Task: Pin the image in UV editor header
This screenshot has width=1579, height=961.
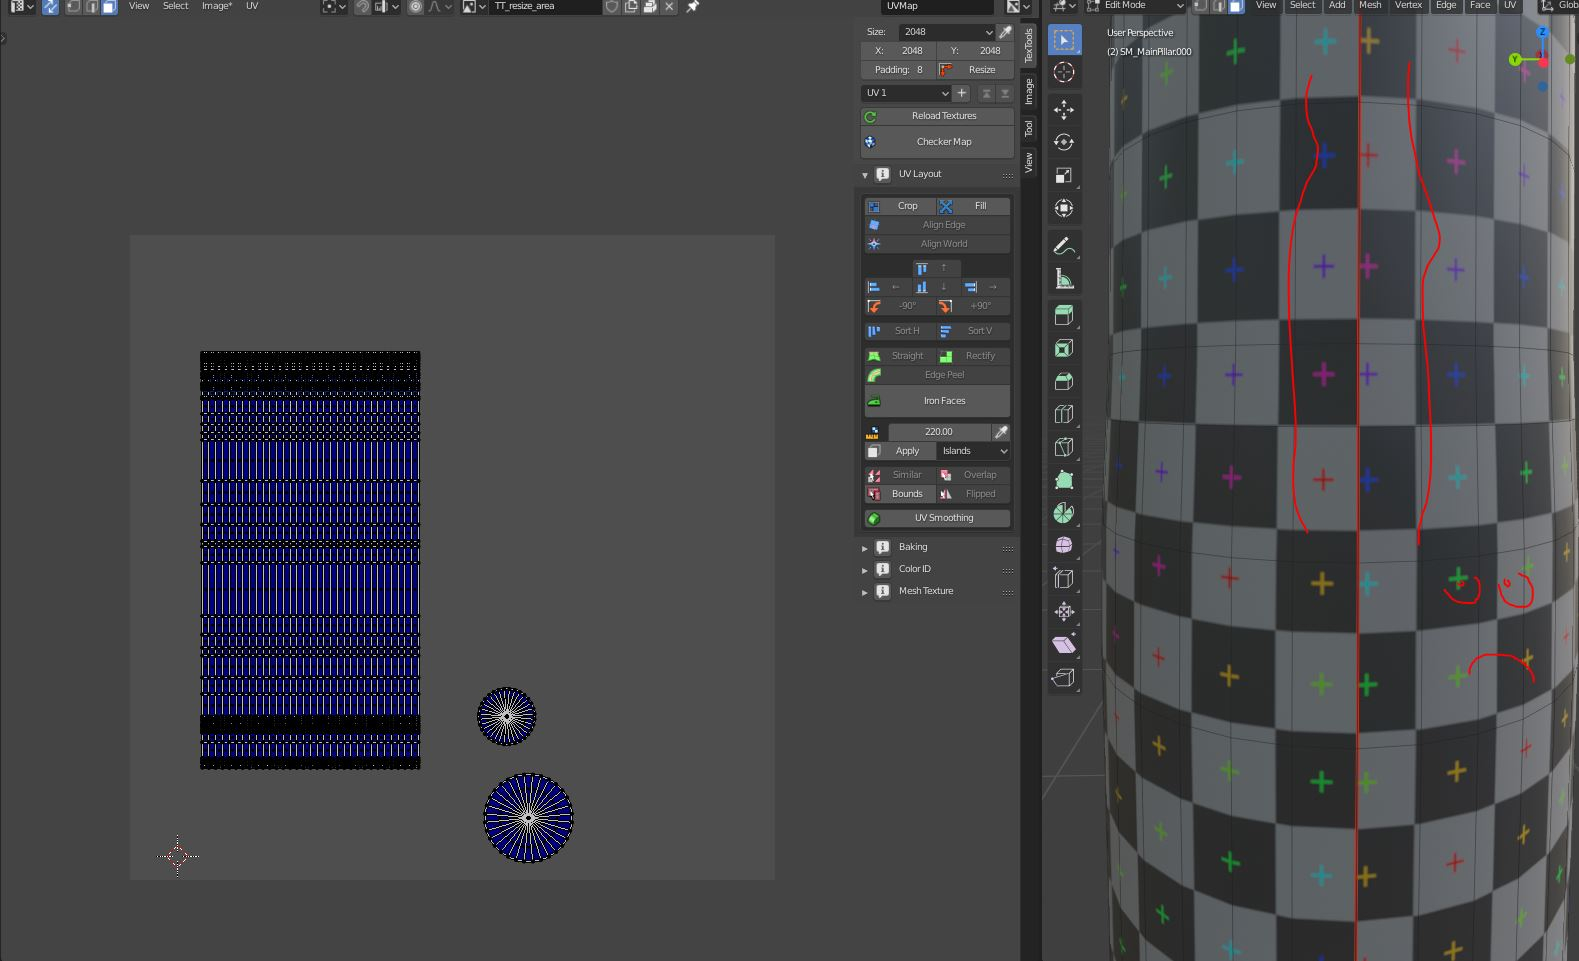Action: click(692, 6)
